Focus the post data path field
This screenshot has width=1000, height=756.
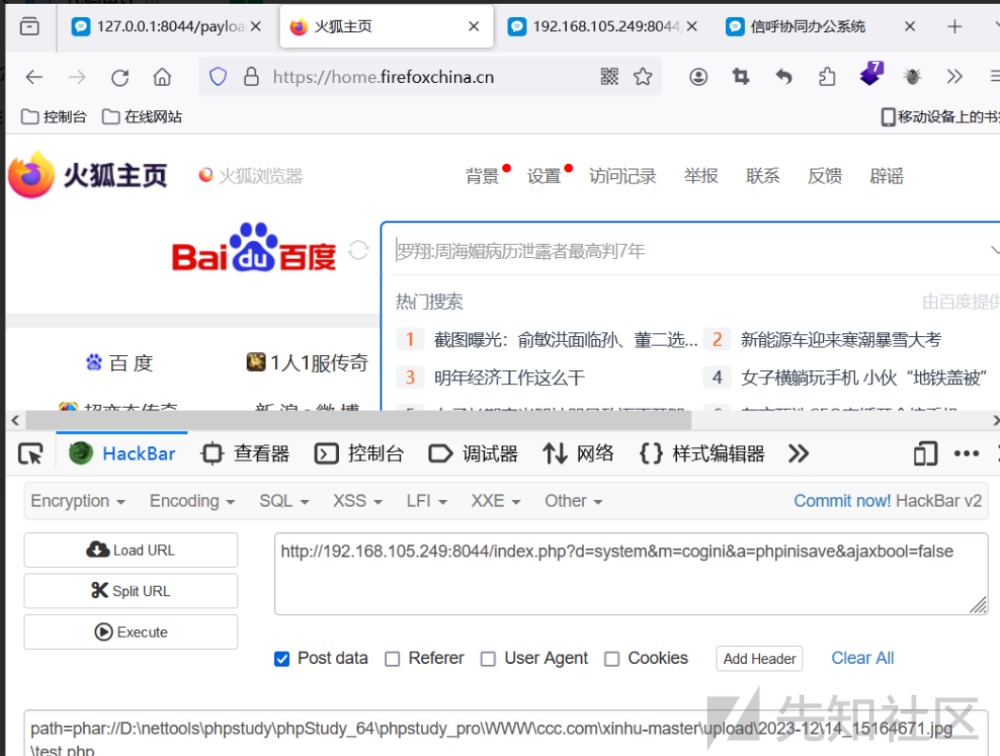[506, 734]
